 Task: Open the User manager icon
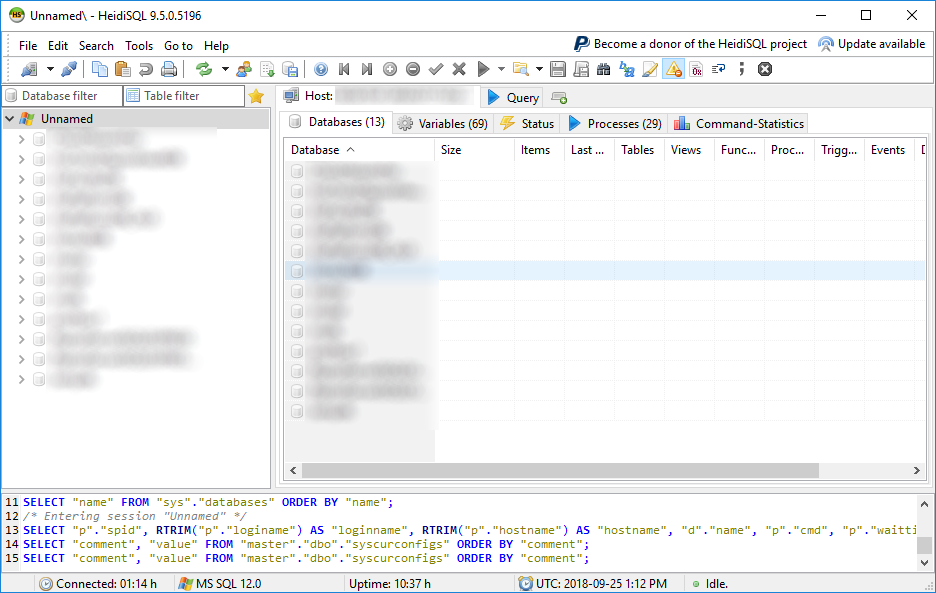coord(244,69)
